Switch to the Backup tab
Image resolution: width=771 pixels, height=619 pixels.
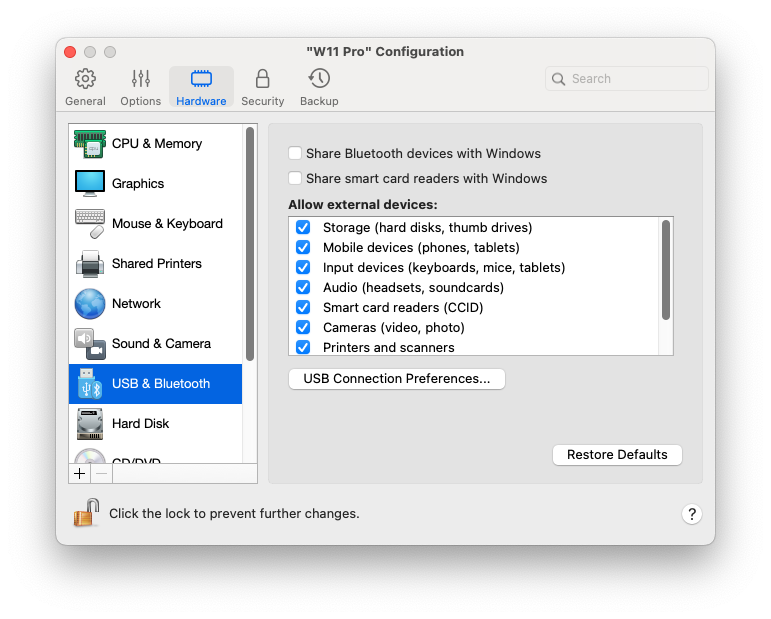coord(319,87)
